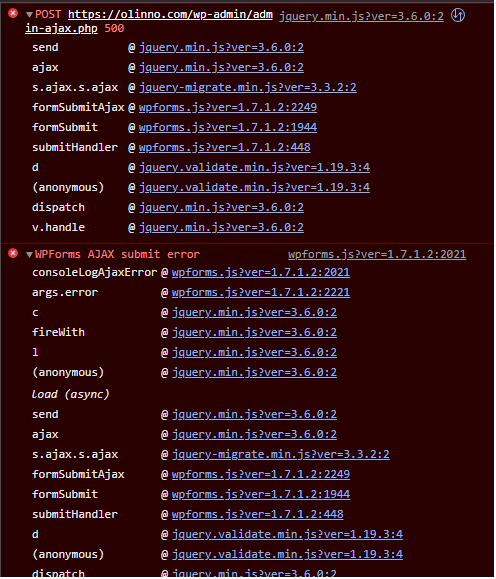The image size is (496, 579).
Task: Click the 500 status code text
Action: point(114,28)
